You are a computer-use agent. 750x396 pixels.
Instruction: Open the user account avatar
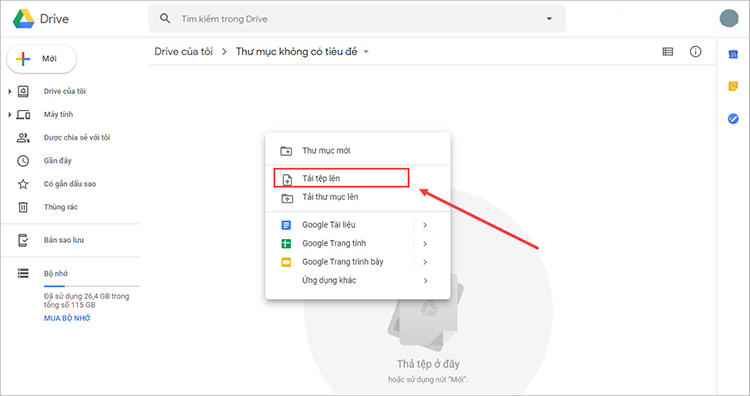pos(729,18)
